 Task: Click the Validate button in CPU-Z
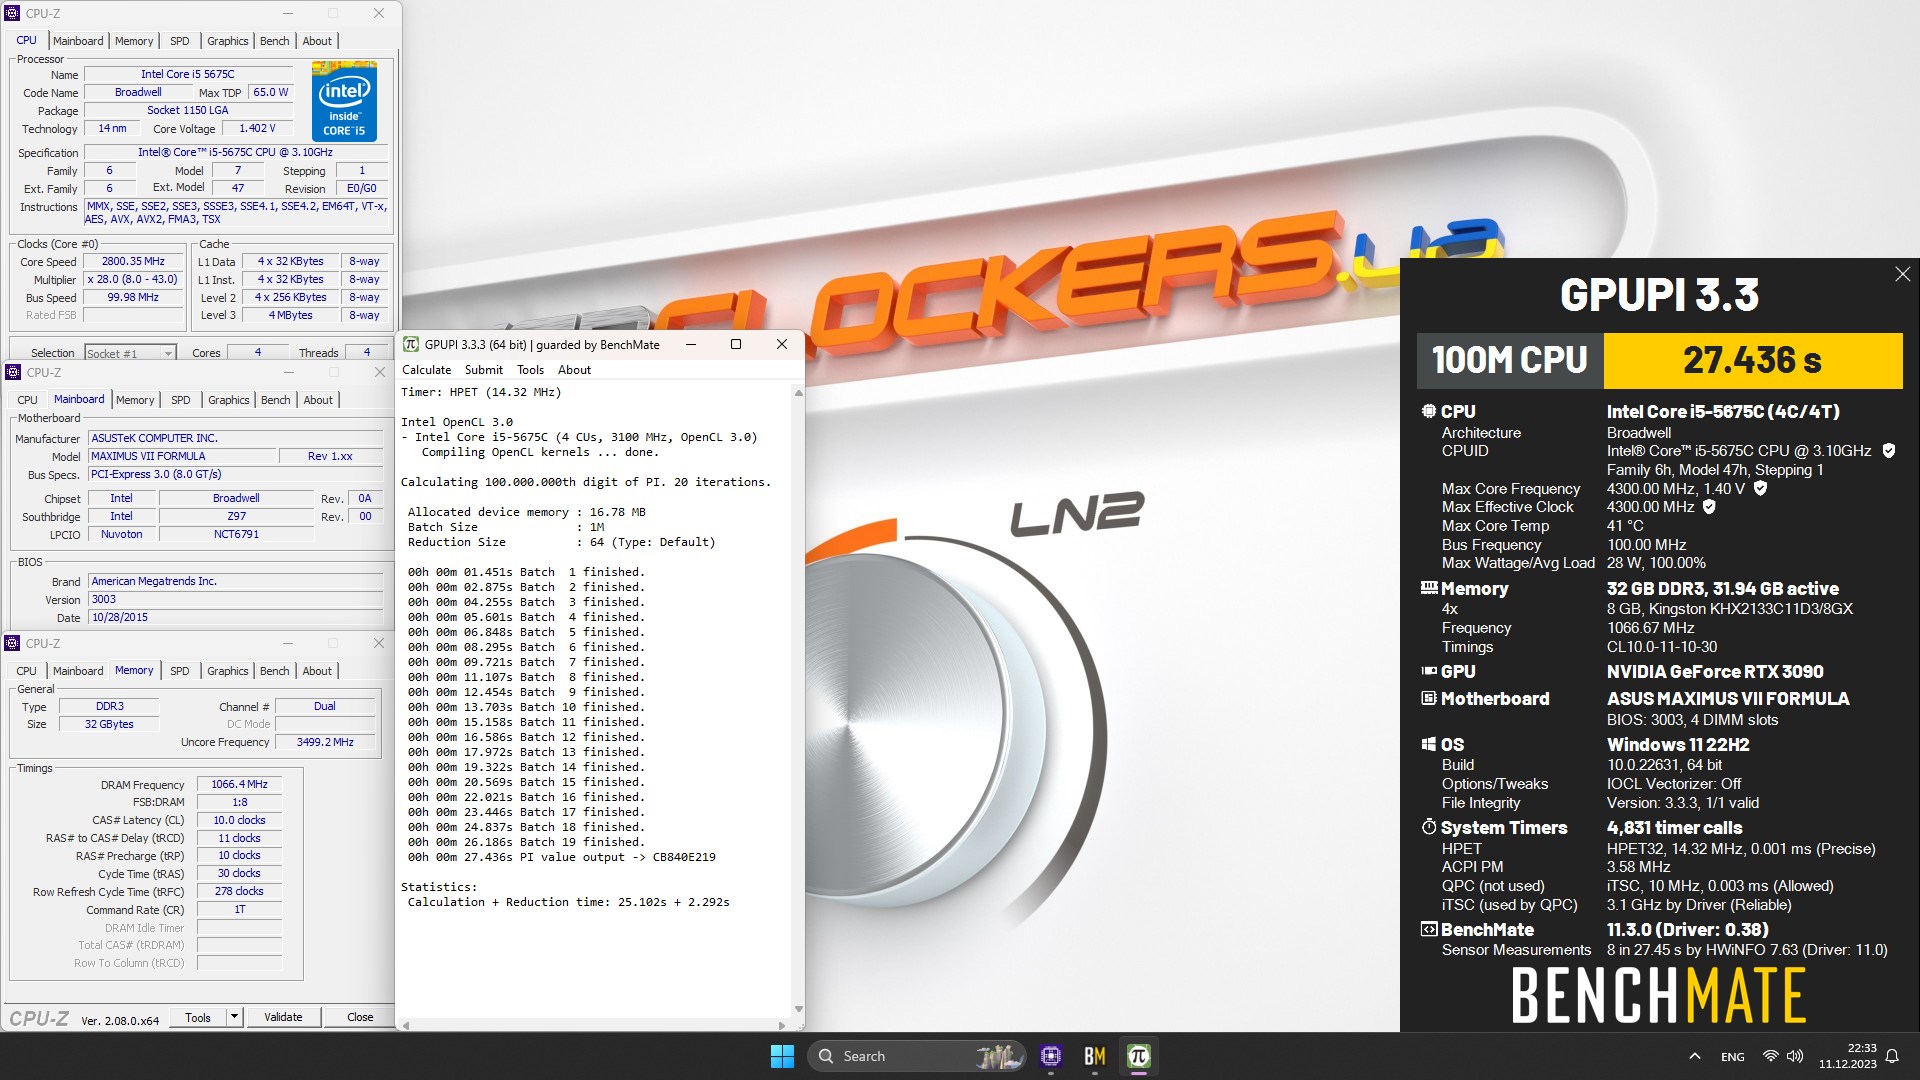point(283,1017)
